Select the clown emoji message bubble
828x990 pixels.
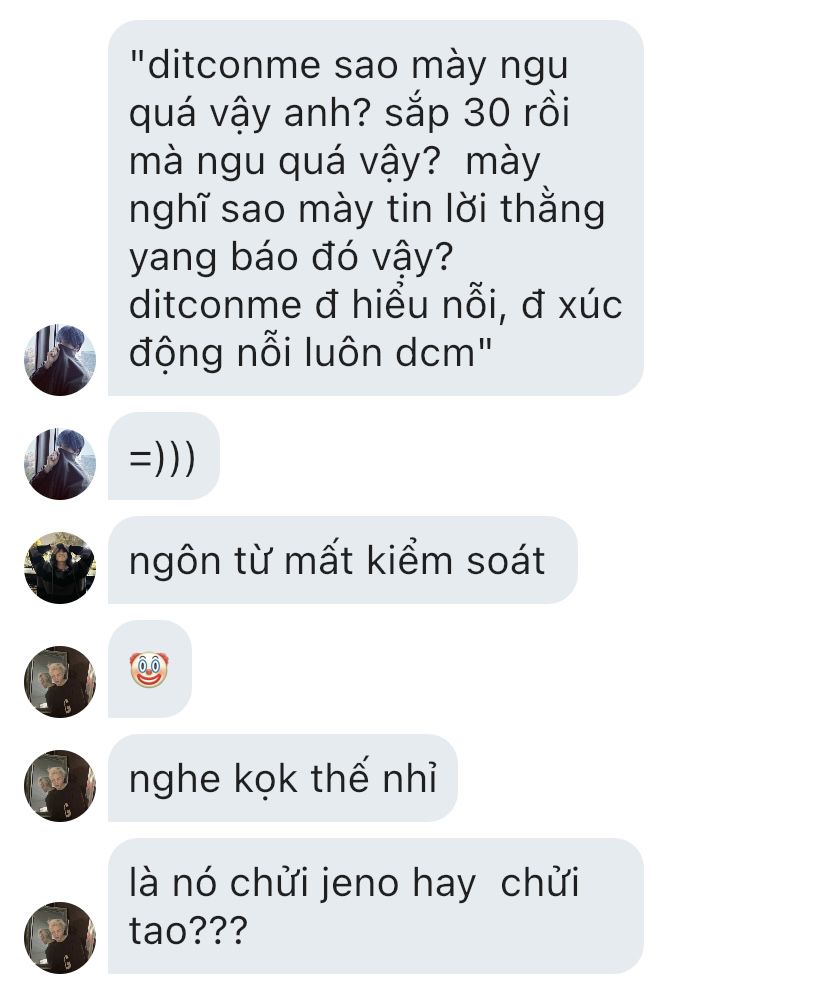click(150, 669)
